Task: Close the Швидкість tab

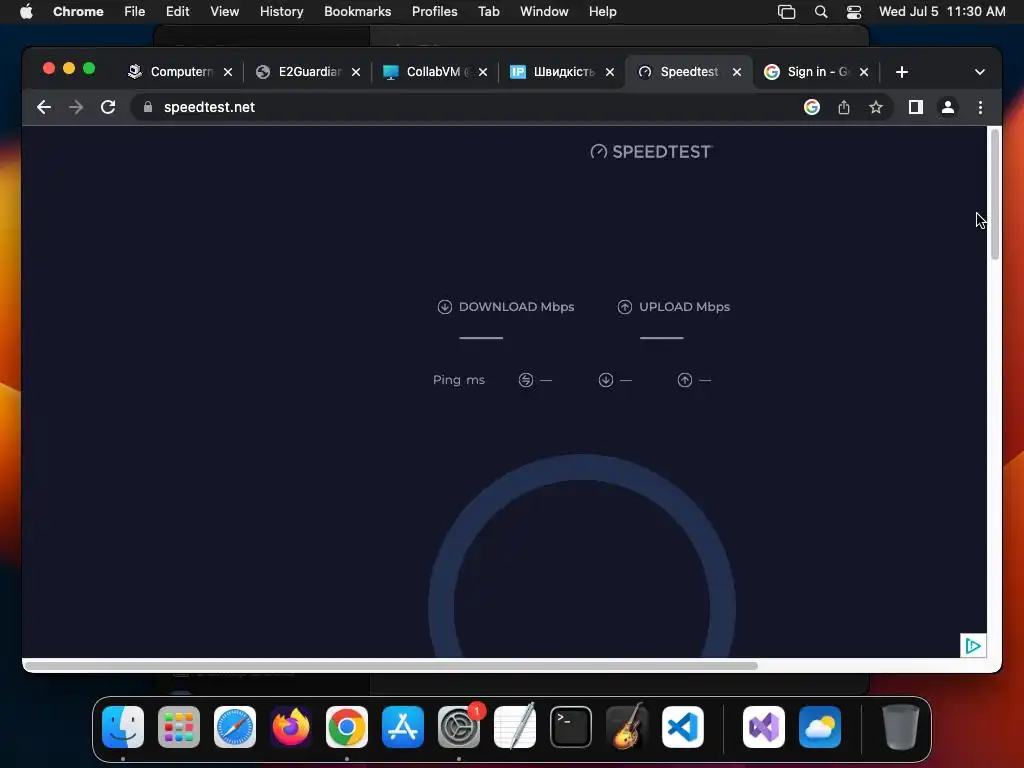Action: pos(610,72)
